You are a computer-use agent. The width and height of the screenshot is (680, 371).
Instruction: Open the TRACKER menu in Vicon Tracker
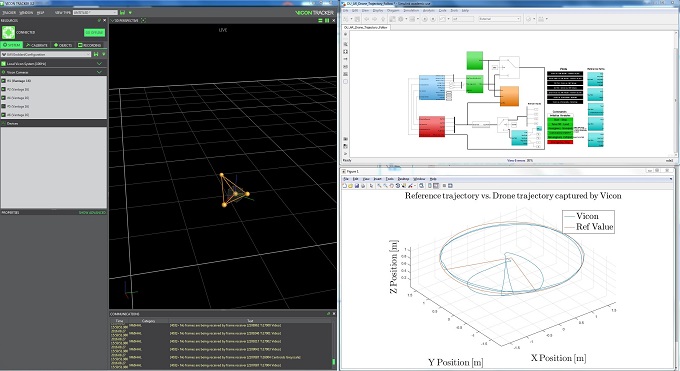pyautogui.click(x=9, y=13)
